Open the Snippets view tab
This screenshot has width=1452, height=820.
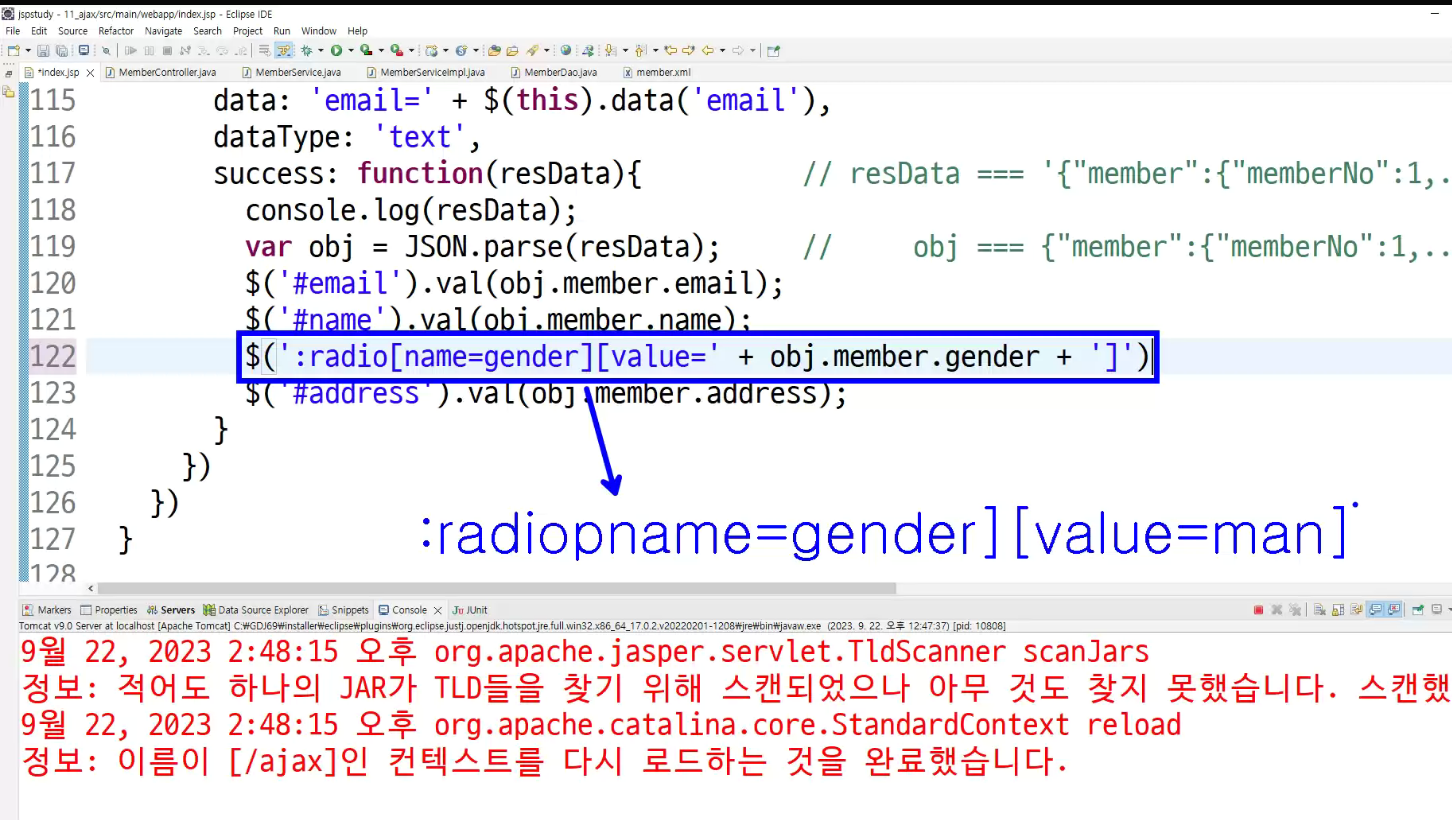click(x=344, y=610)
